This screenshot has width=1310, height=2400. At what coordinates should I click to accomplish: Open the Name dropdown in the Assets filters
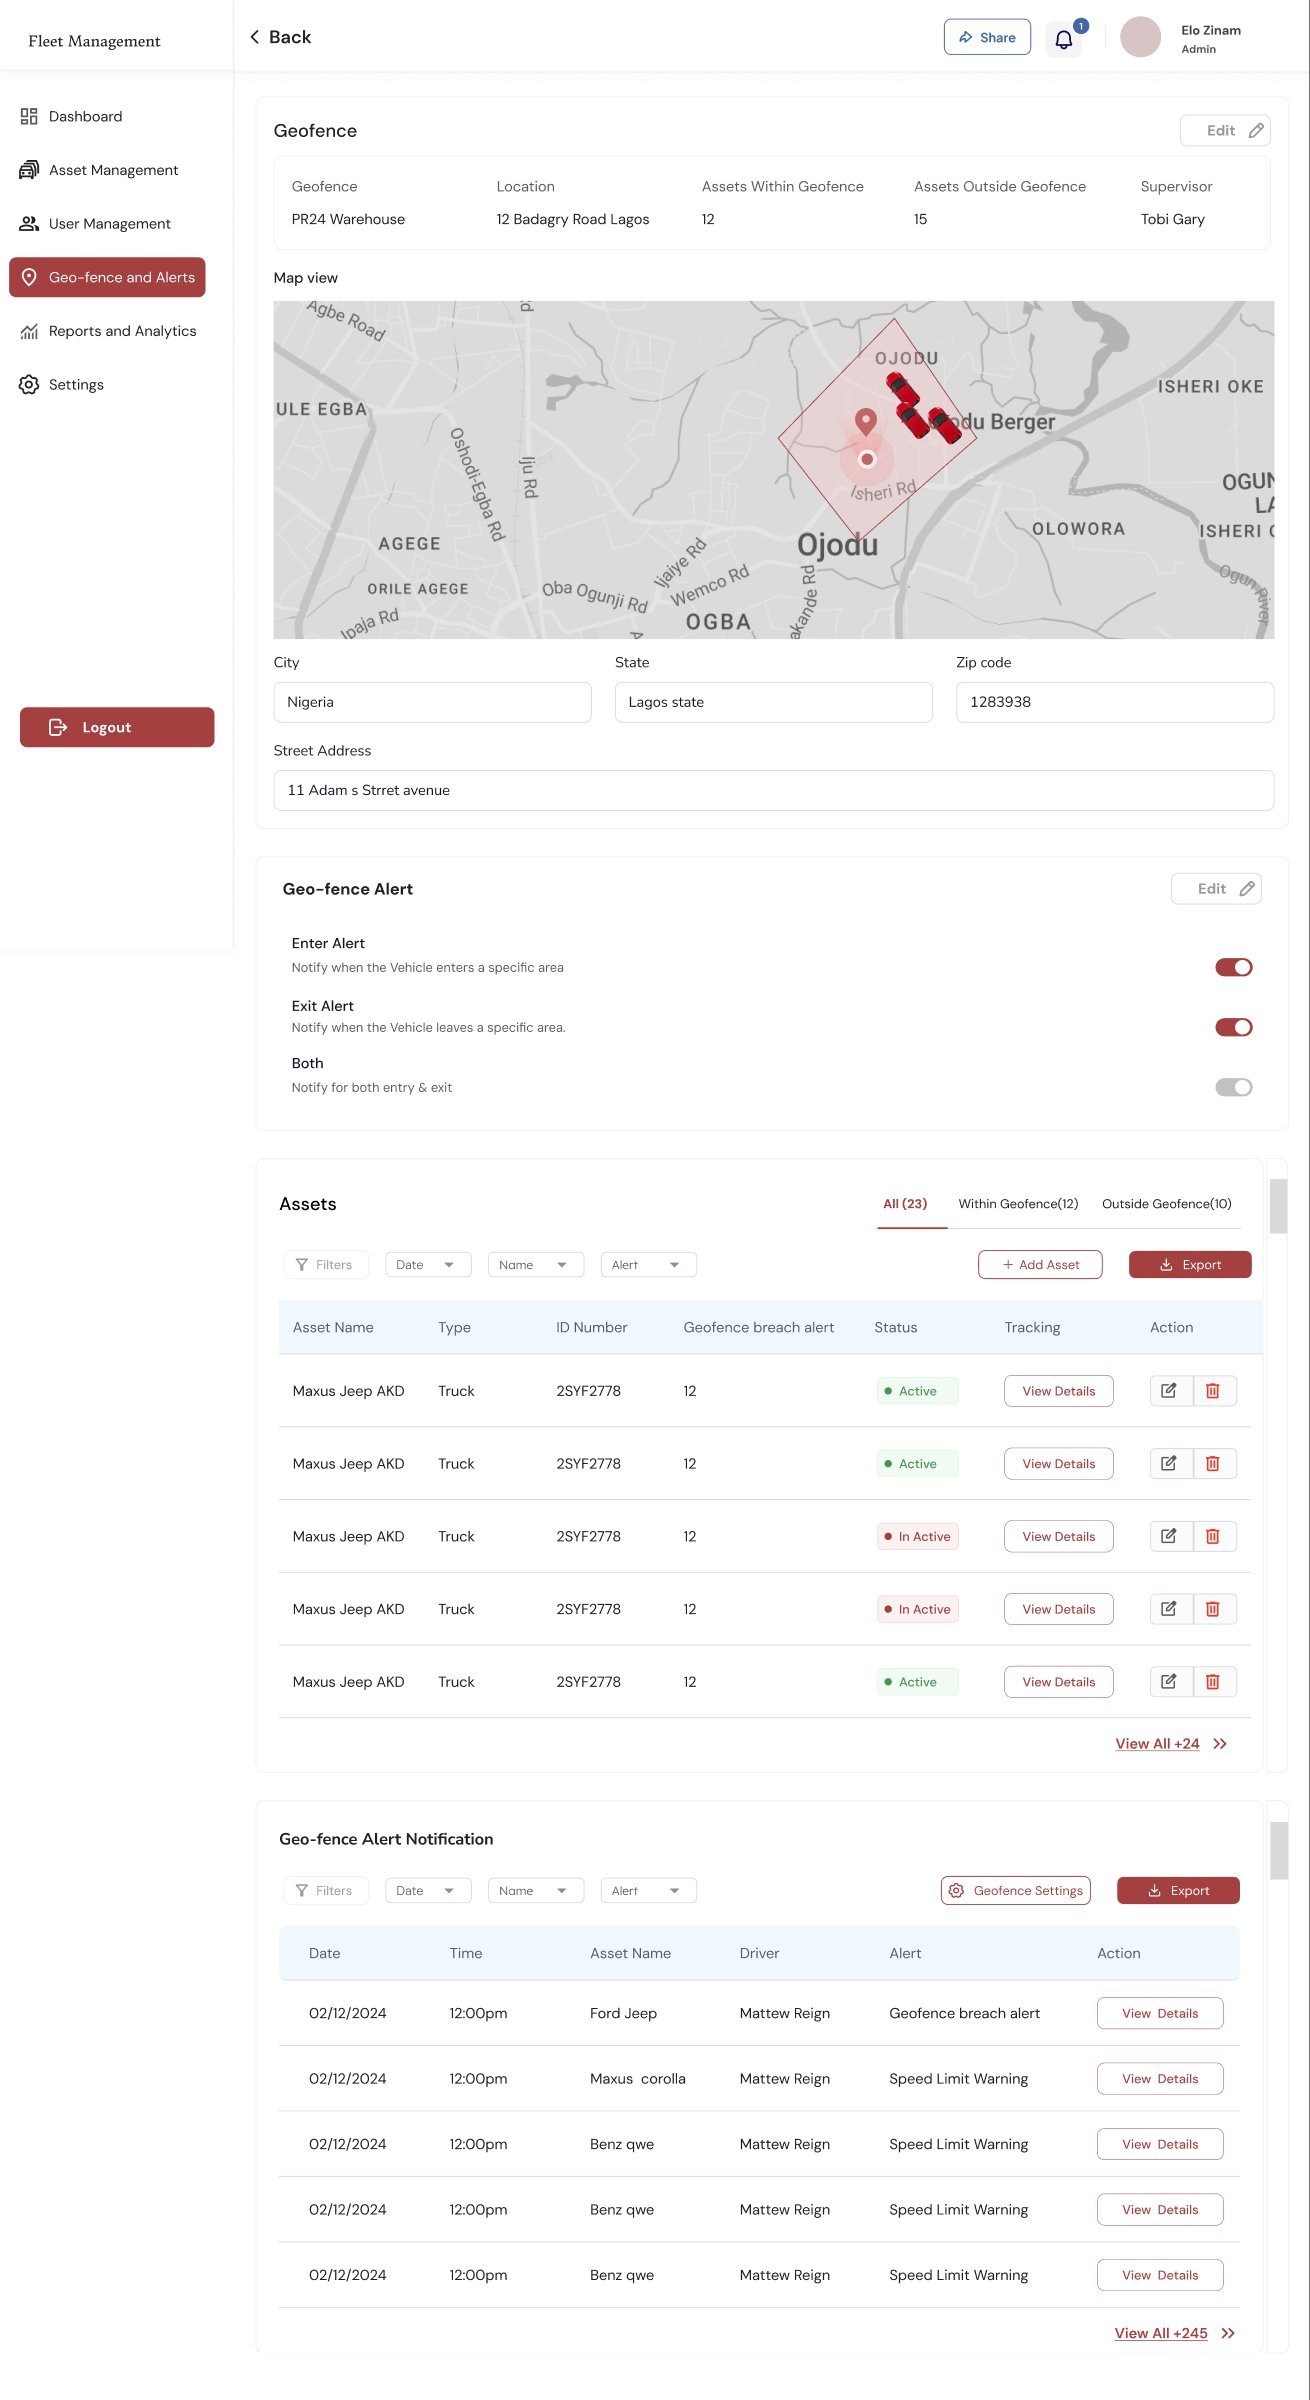tap(536, 1265)
